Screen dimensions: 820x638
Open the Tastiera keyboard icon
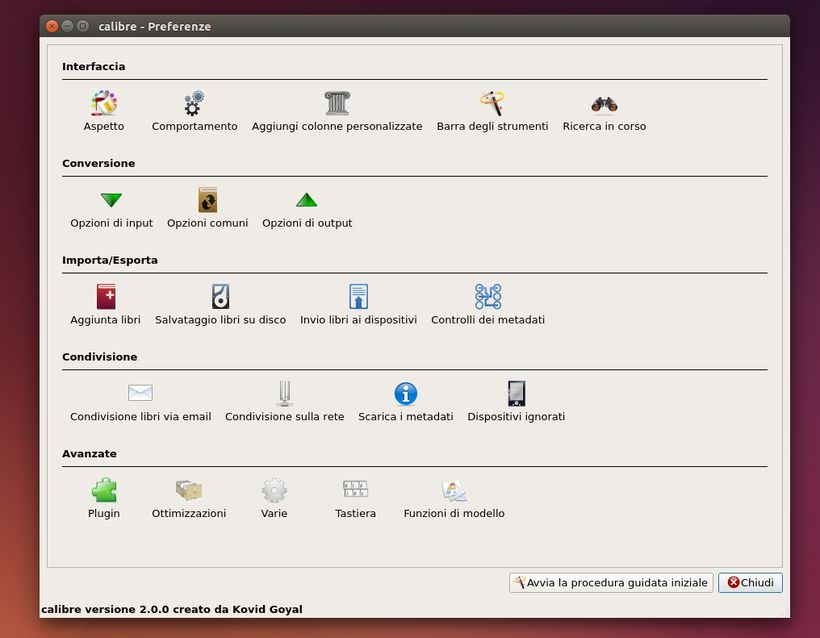click(355, 489)
